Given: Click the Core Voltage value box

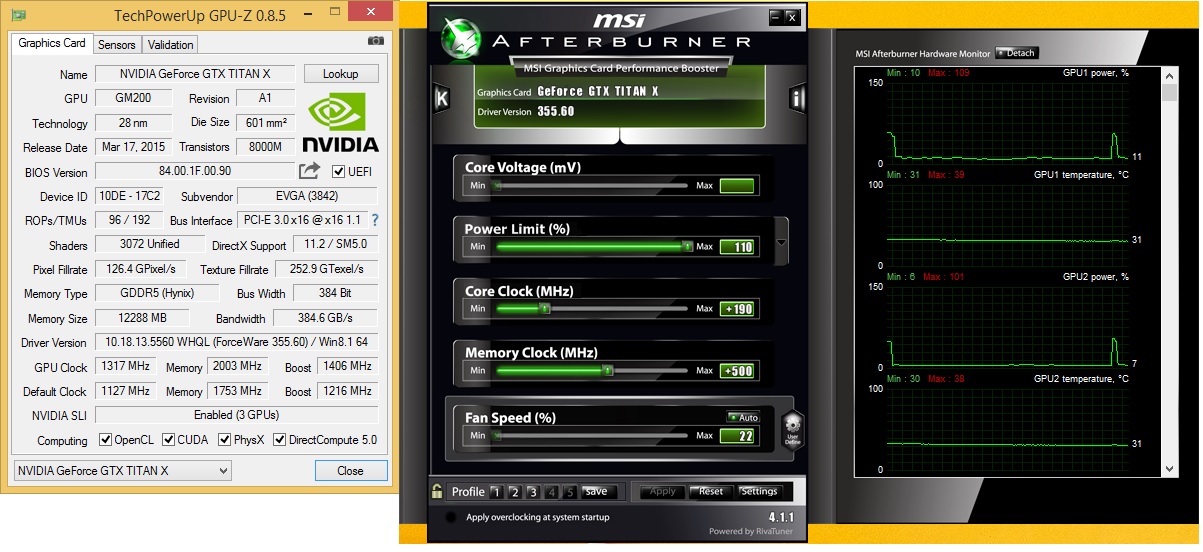Looking at the screenshot, I should point(737,185).
